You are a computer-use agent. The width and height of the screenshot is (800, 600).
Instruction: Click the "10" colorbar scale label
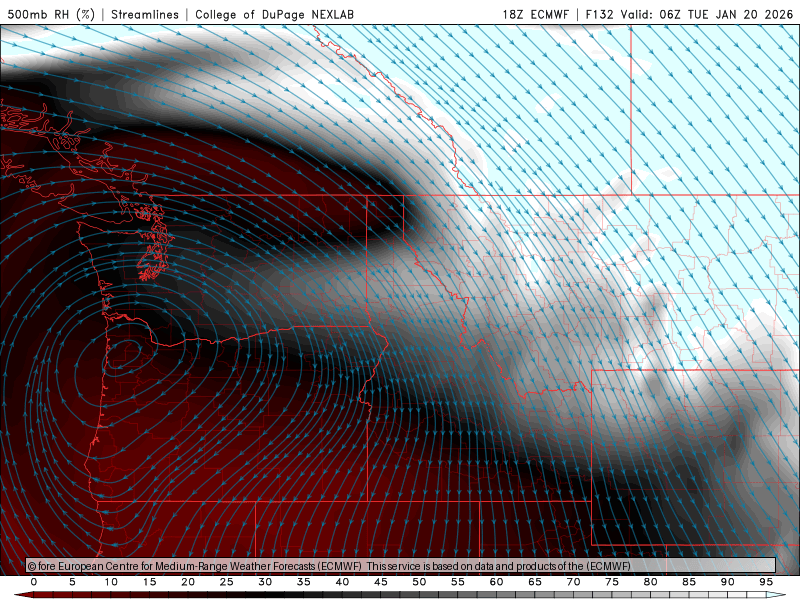coord(111,582)
